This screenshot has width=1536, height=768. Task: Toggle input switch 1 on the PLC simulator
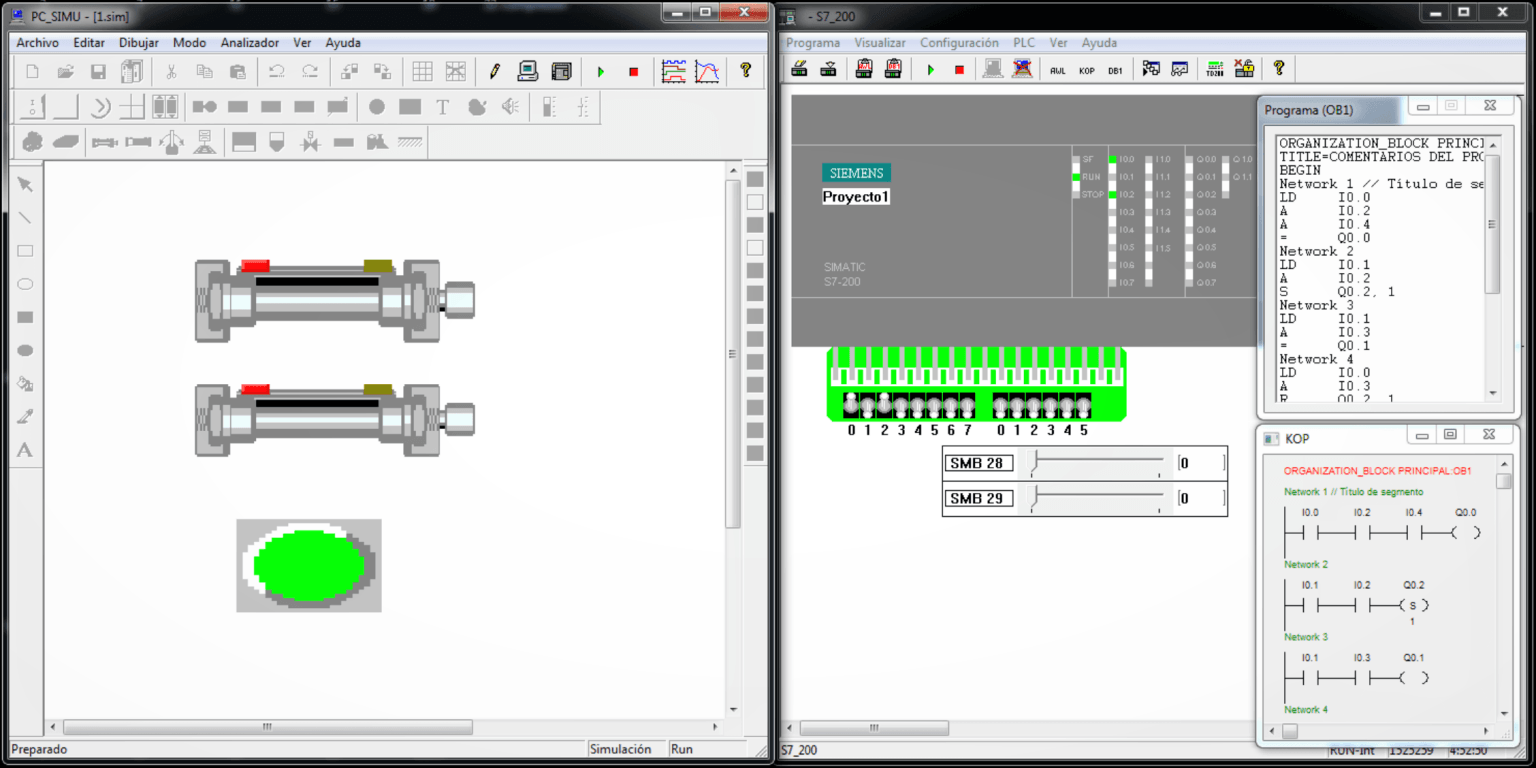tap(868, 405)
